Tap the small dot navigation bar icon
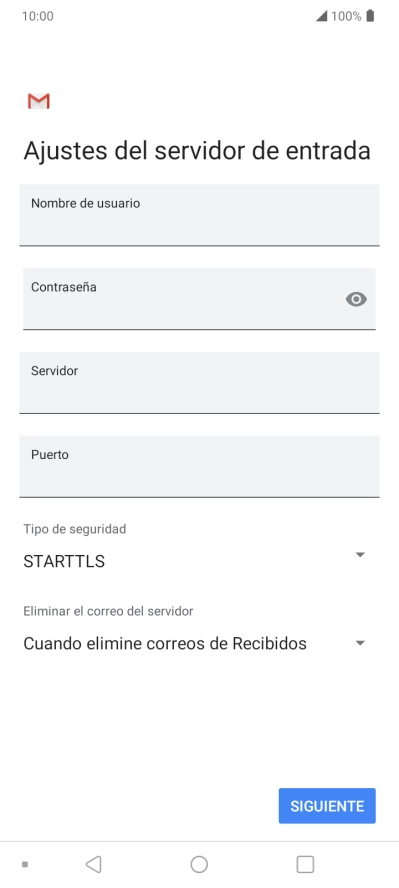Screen dimensions: 399x888 (25, 864)
